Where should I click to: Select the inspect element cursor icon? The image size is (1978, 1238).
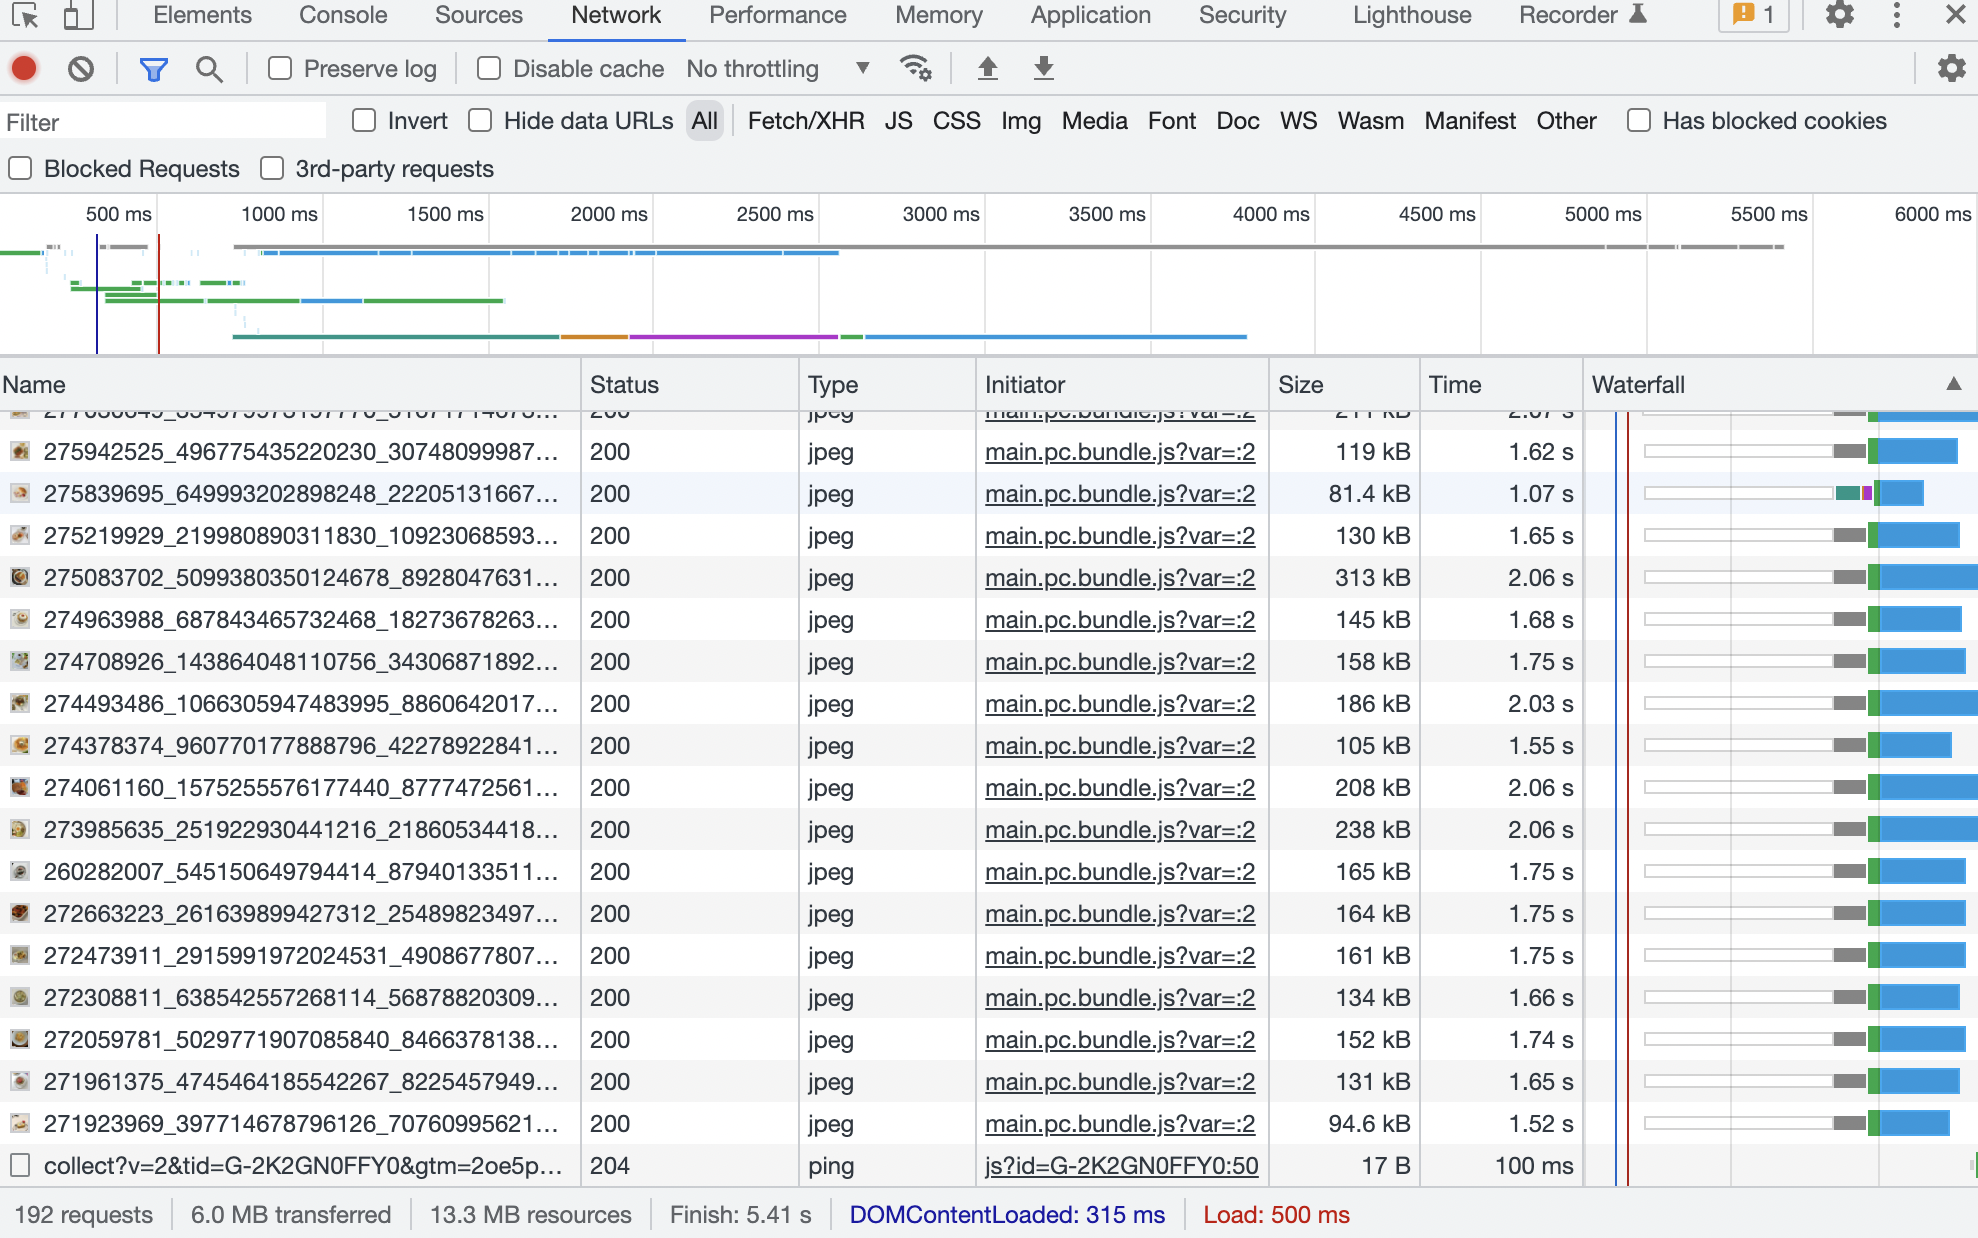(x=25, y=15)
